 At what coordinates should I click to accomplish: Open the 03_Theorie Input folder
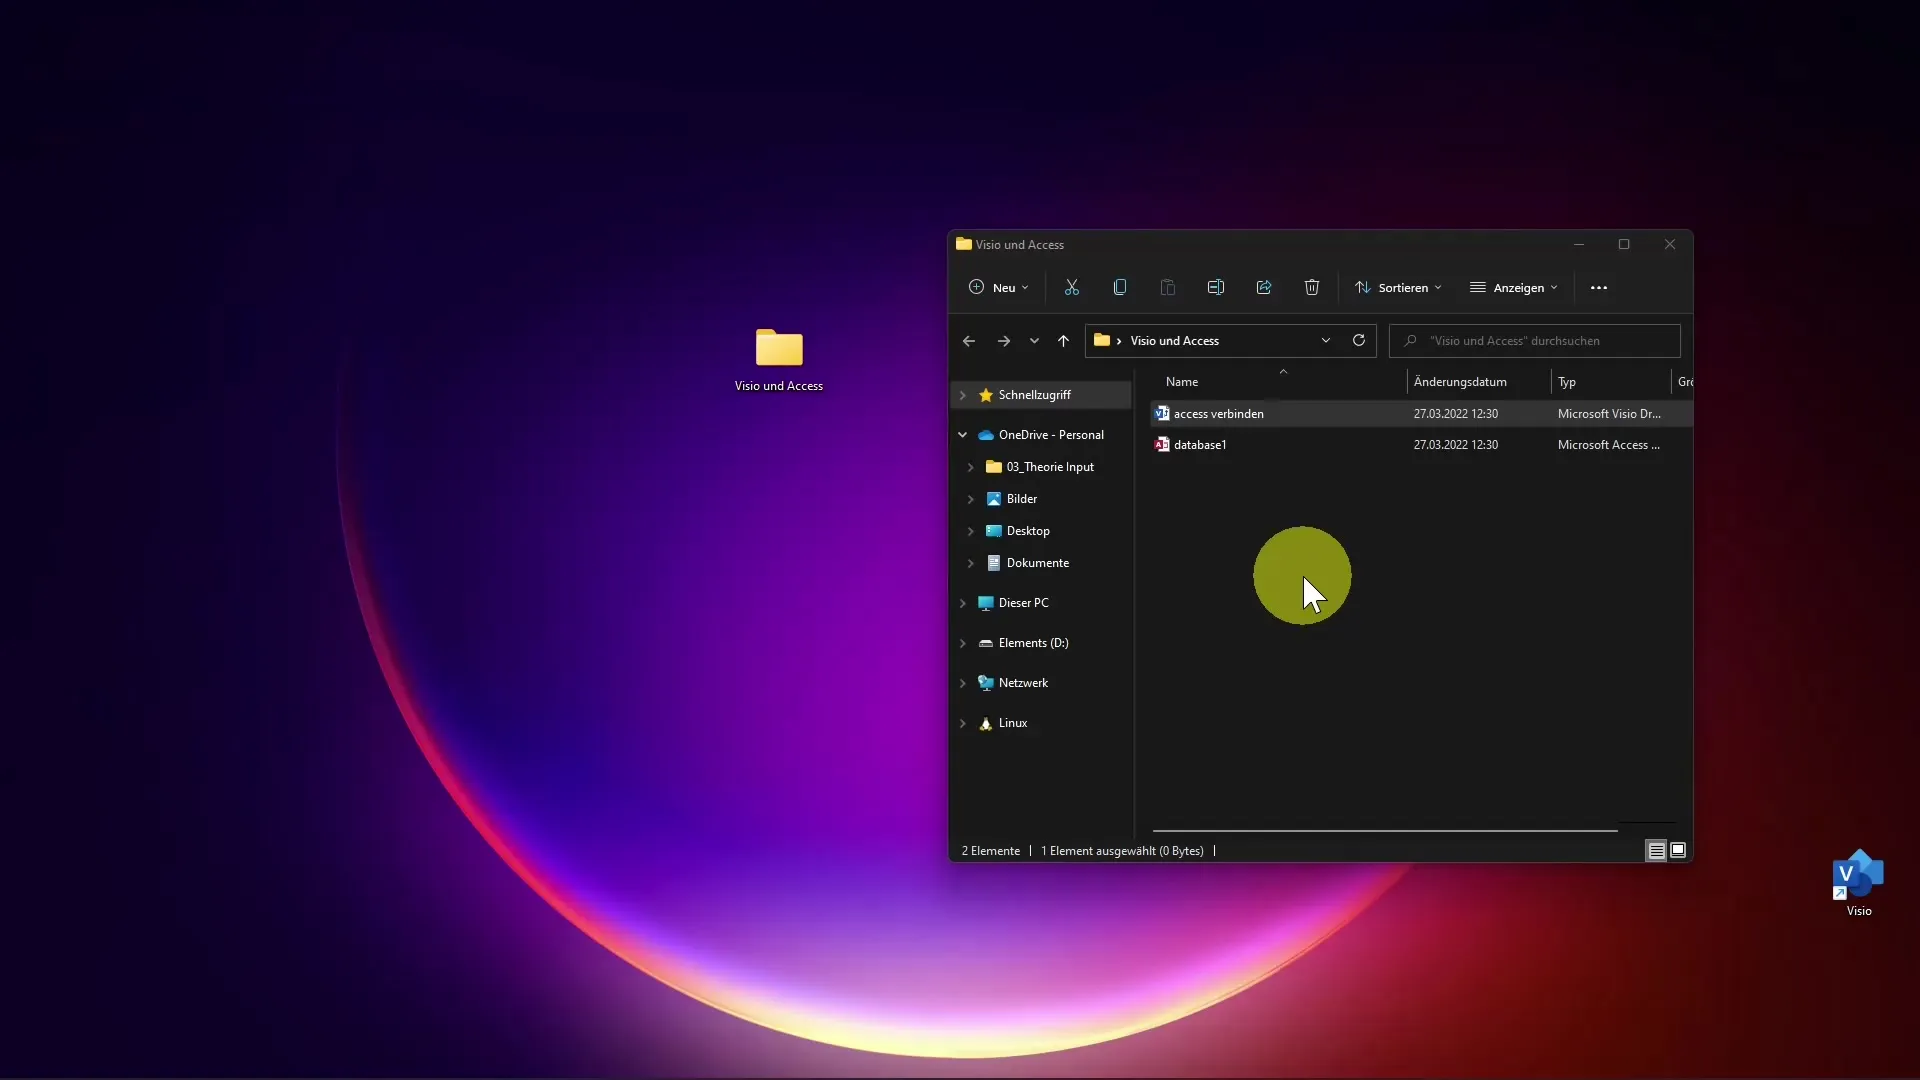pos(1050,467)
